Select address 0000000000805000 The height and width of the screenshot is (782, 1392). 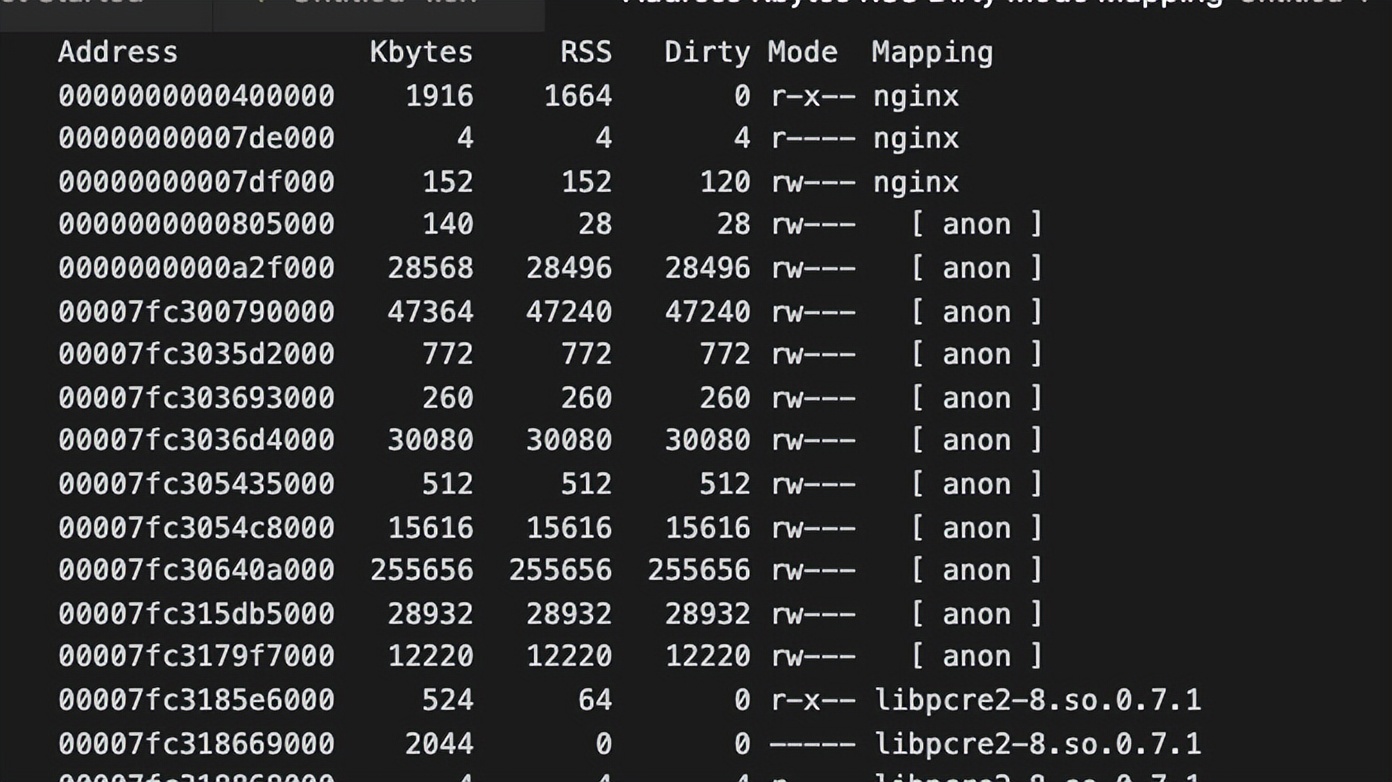pos(196,224)
